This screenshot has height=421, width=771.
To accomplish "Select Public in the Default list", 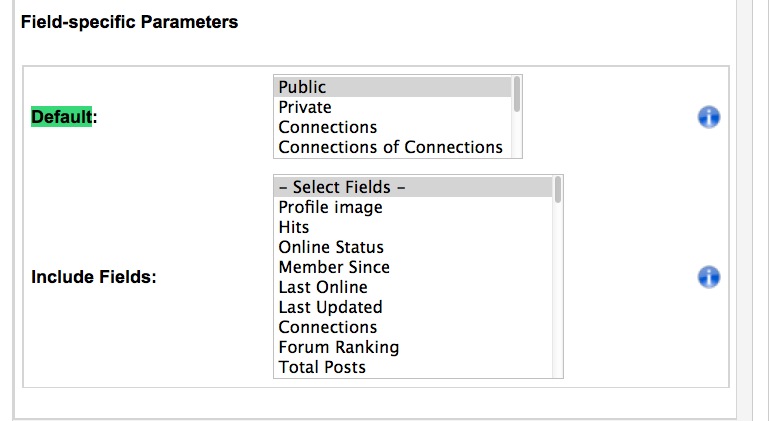I will [x=392, y=87].
